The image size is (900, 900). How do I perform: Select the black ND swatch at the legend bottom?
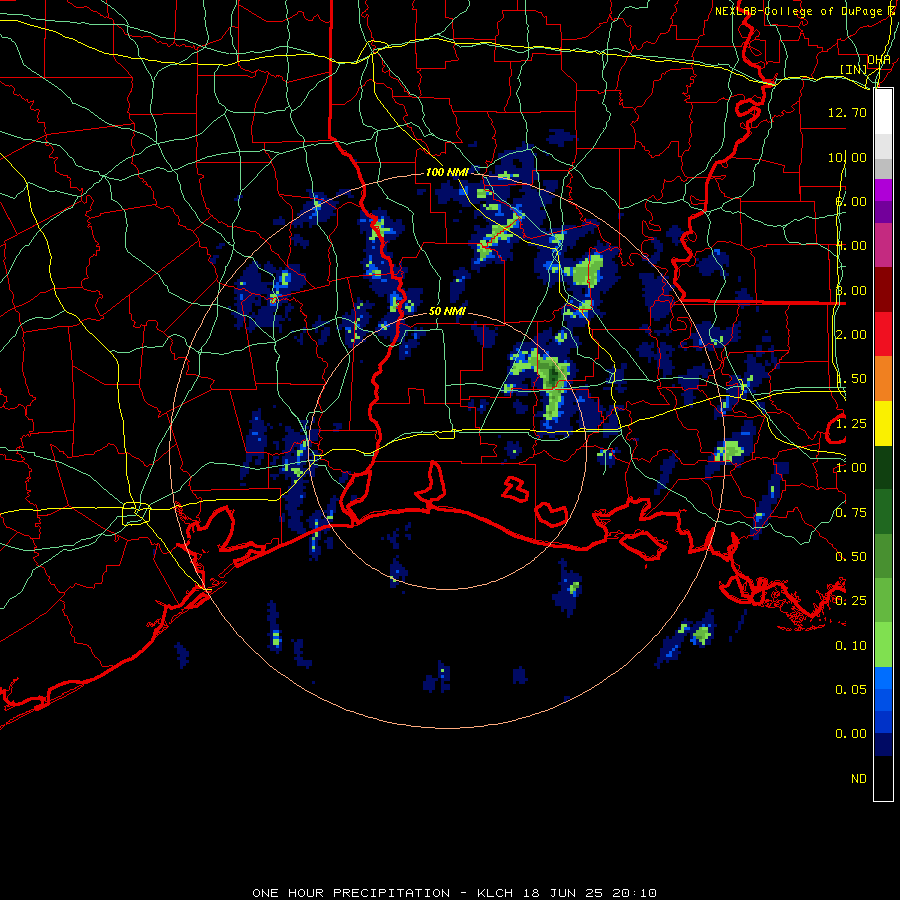883,778
